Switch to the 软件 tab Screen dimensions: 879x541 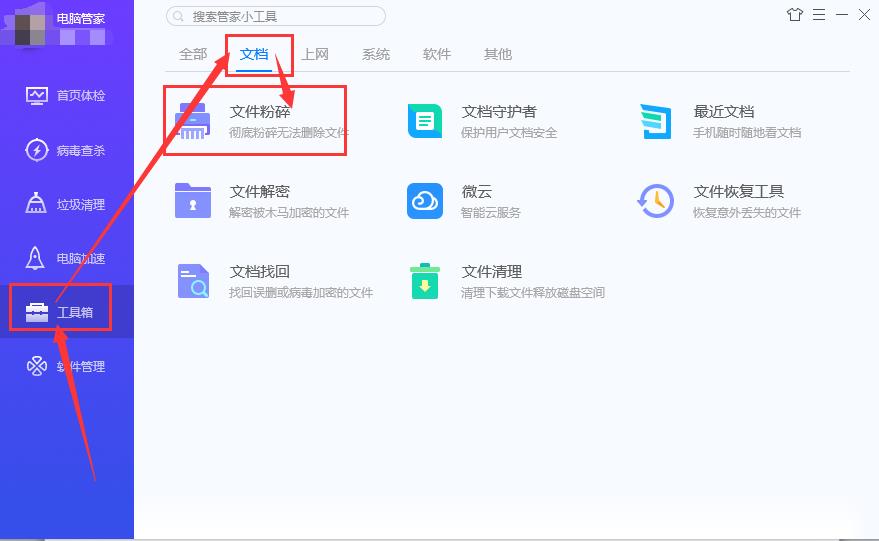437,54
